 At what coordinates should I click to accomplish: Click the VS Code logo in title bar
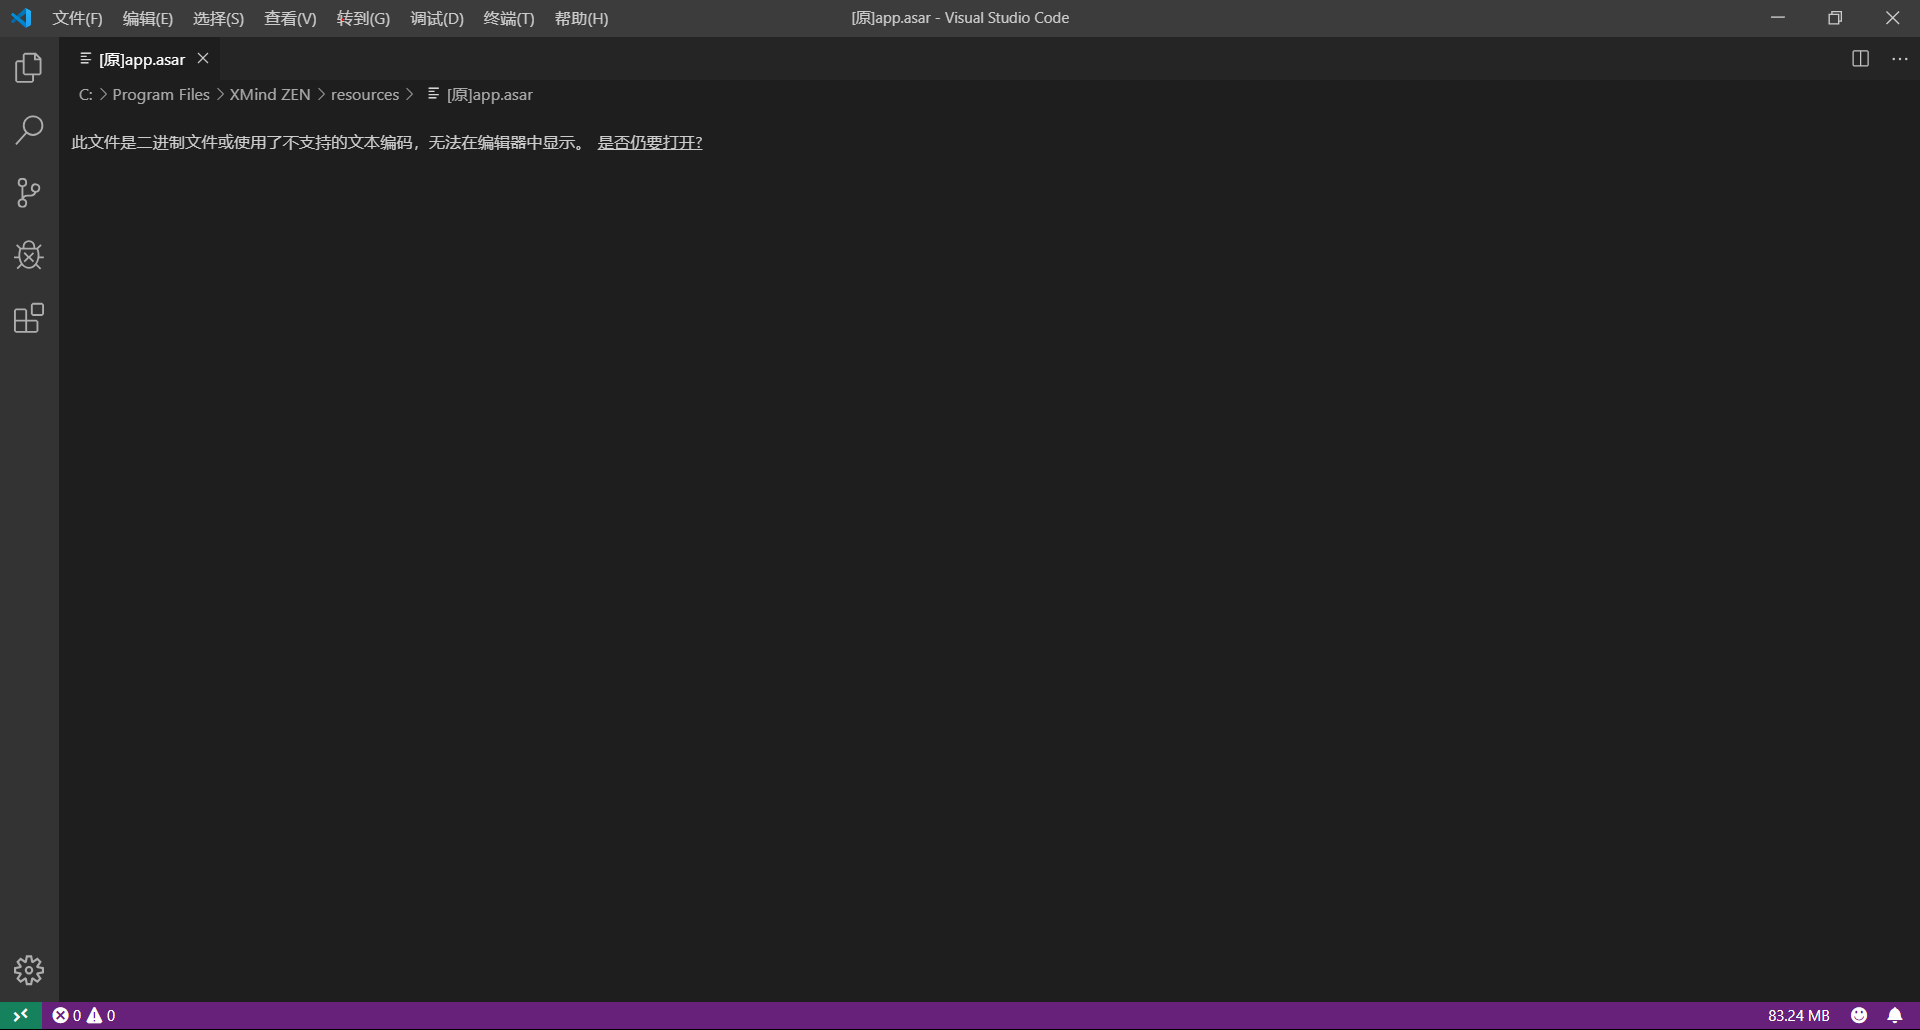coord(21,18)
